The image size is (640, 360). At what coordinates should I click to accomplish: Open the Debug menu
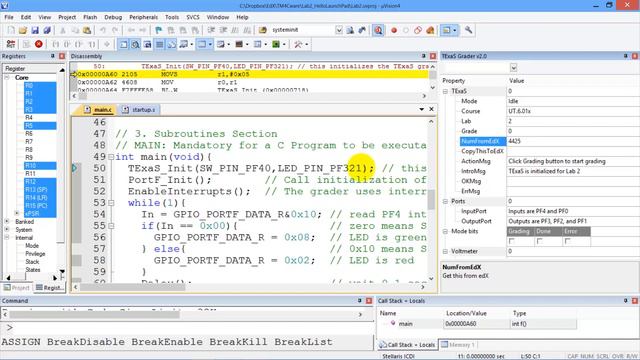pos(113,17)
